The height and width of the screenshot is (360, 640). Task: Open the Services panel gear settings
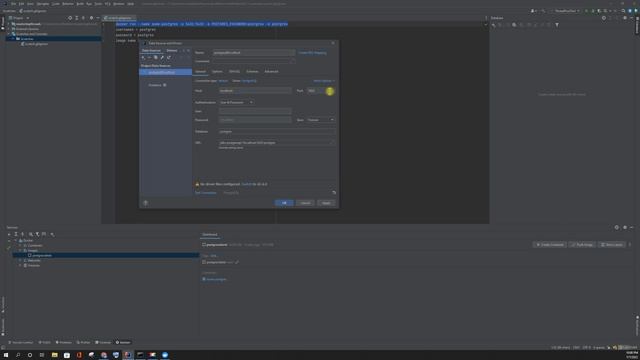point(624,227)
